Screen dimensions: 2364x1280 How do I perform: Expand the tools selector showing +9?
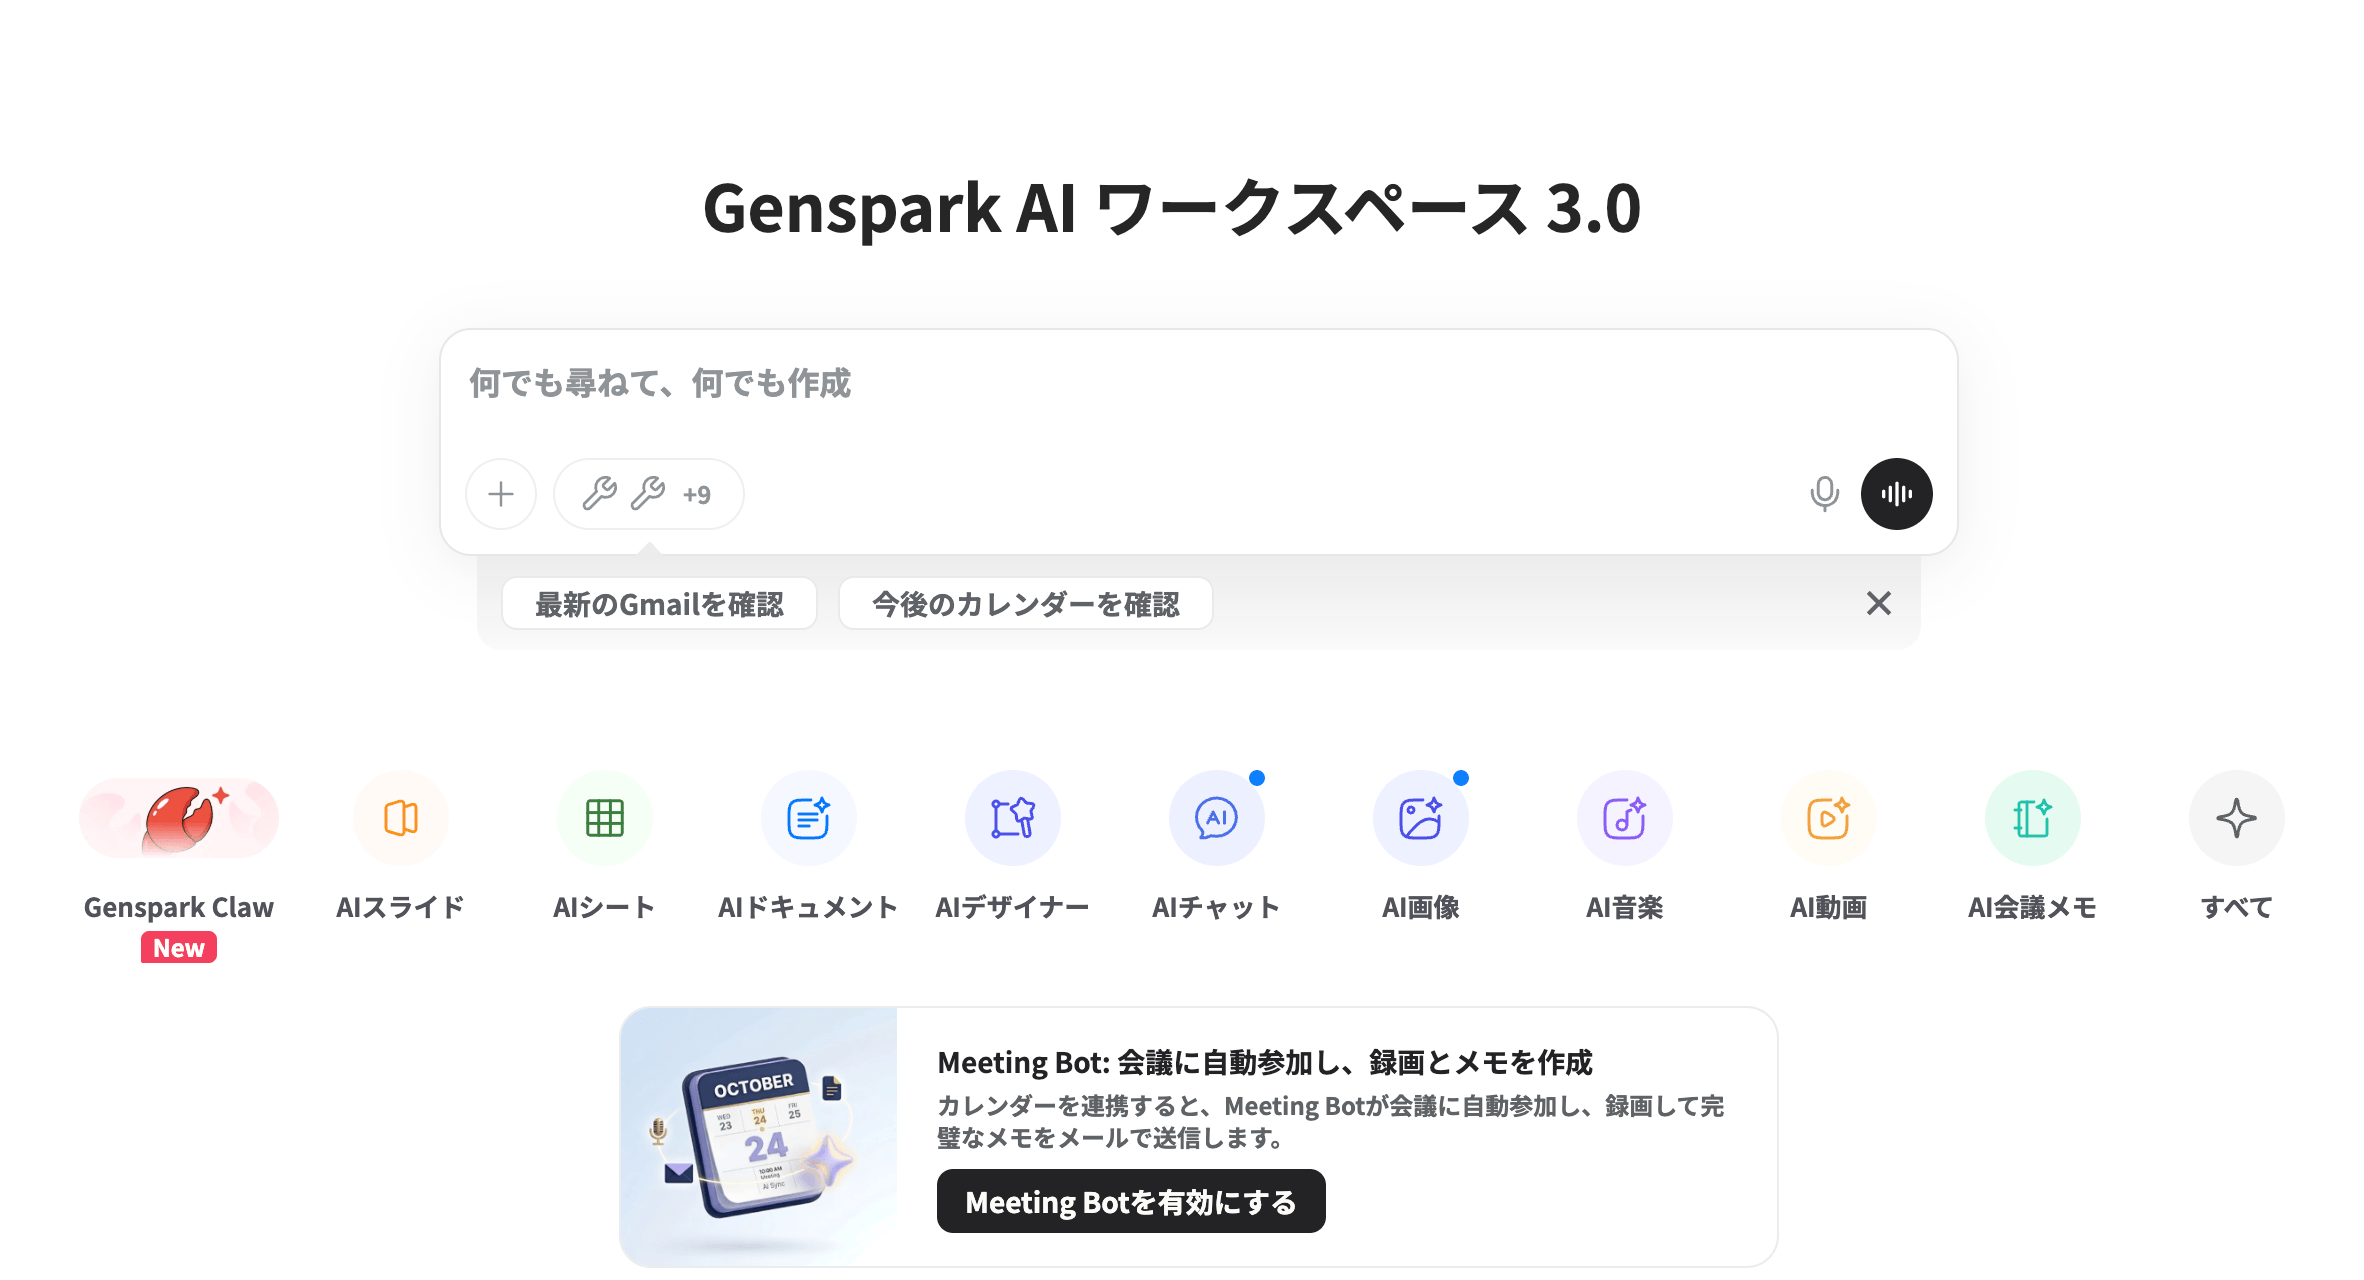(x=649, y=494)
